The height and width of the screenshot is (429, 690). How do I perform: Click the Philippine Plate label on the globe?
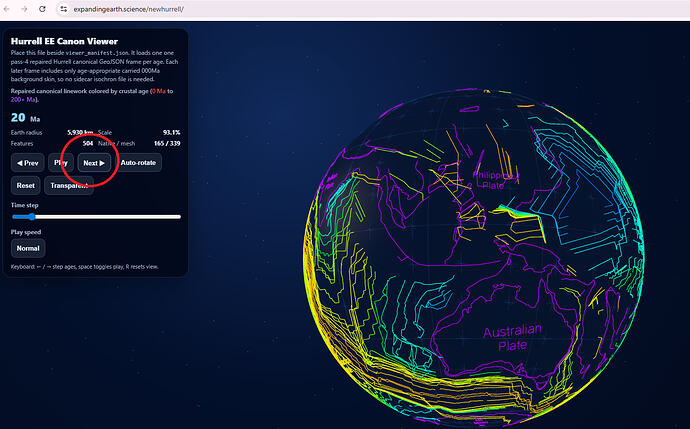494,180
